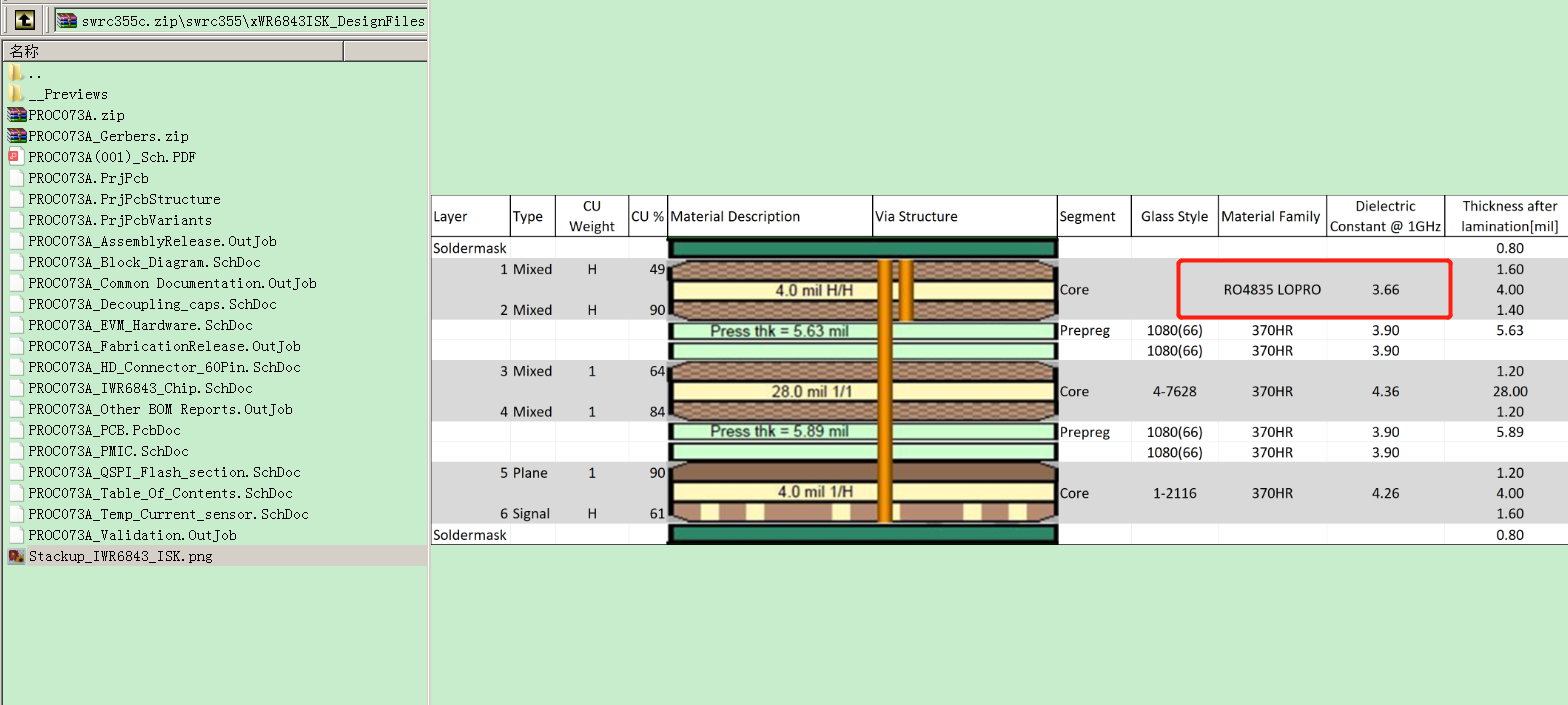The width and height of the screenshot is (1568, 705).
Task: Click RO4835 LOPRO material cell
Action: (1272, 290)
